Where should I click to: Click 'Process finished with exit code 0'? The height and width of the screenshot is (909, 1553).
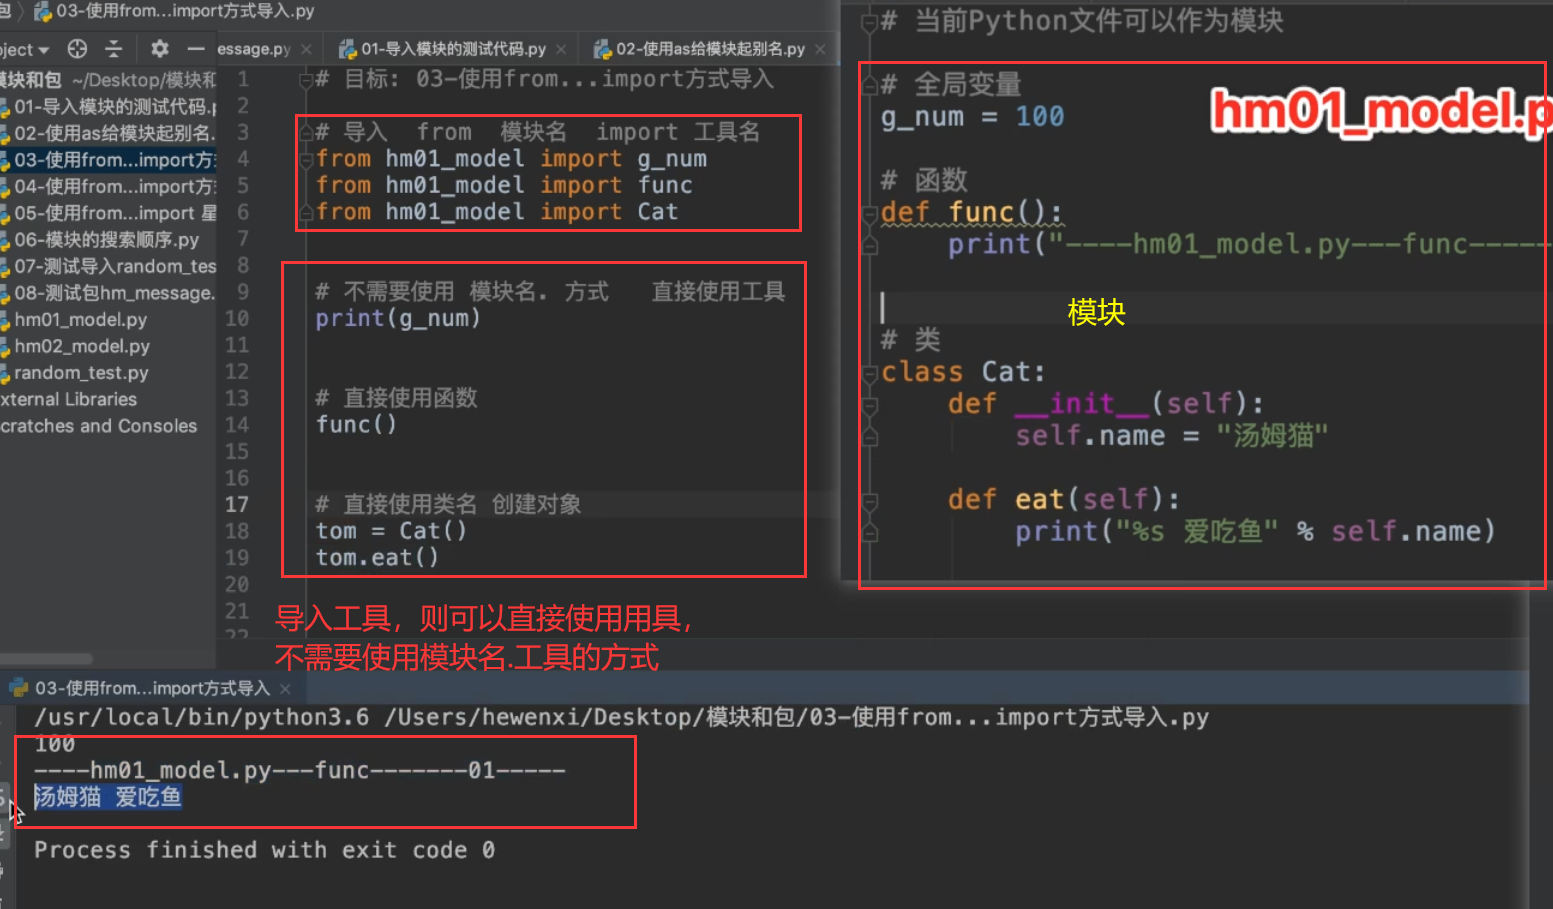[x=264, y=850]
